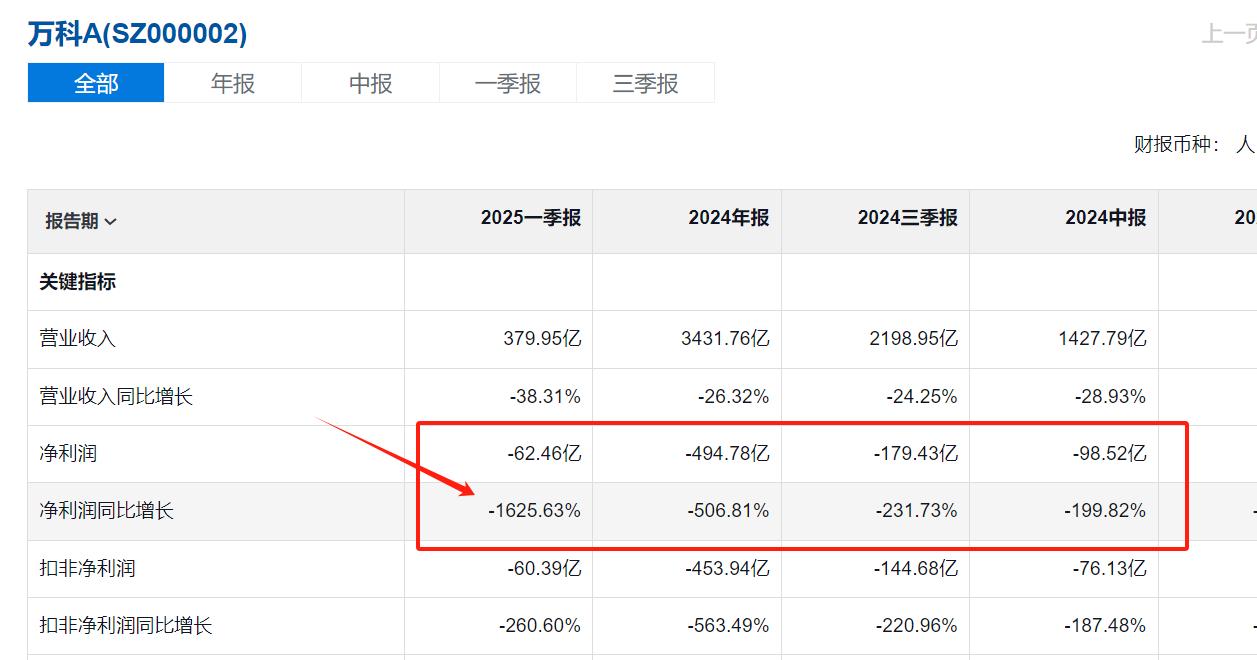Open the 中报 tab
This screenshot has width=1257, height=660.
[x=370, y=83]
